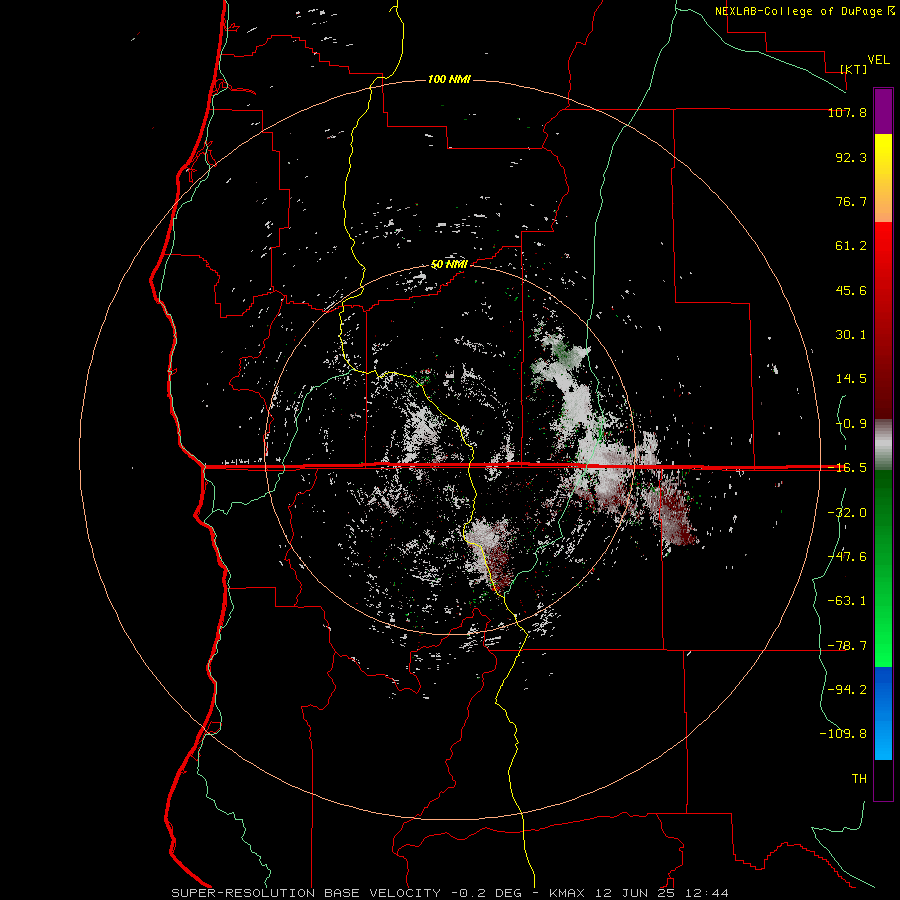Select the -109.8 velocity scale label

click(843, 734)
